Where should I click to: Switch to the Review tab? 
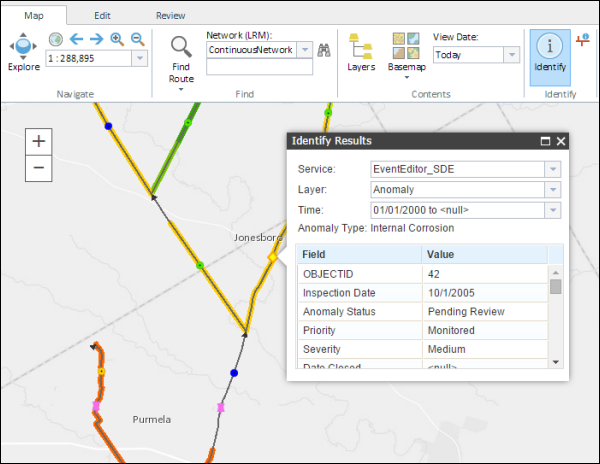(170, 16)
